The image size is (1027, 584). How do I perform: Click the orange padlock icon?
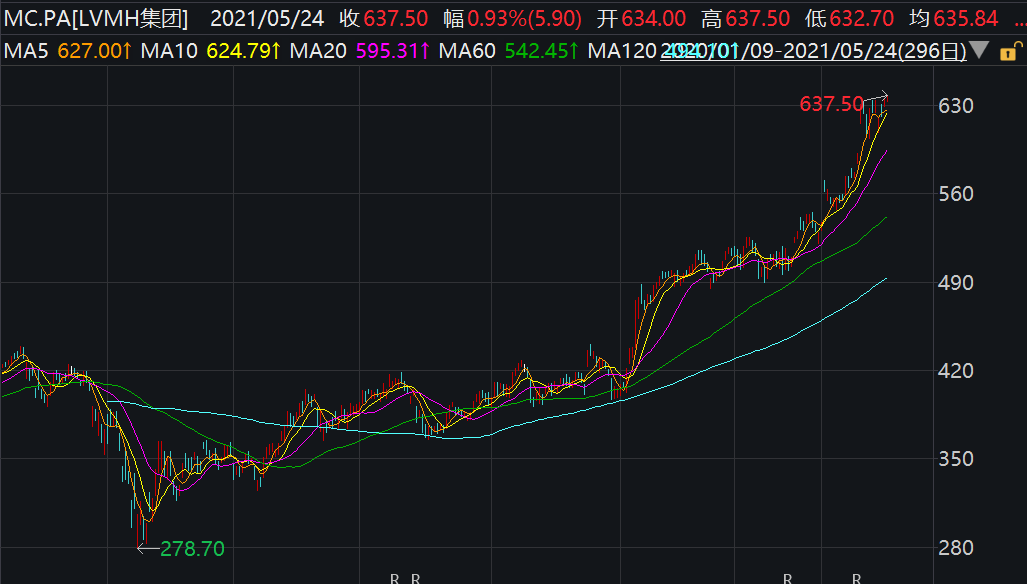point(1006,51)
